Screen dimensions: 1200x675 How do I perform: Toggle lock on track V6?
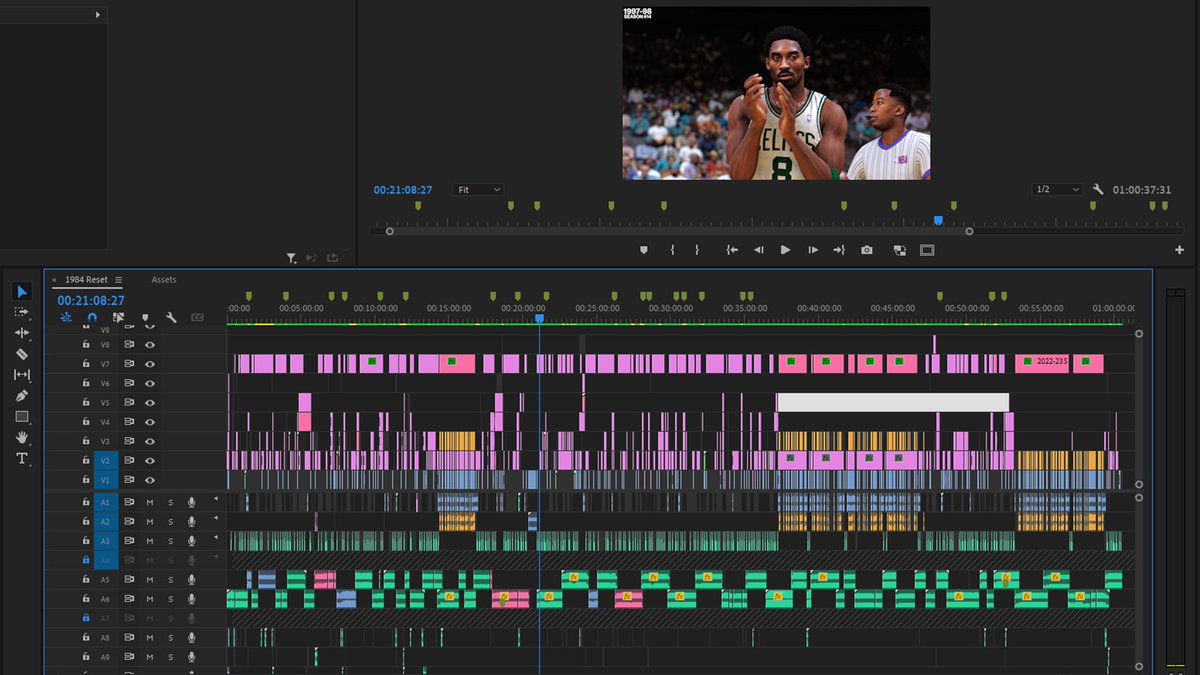coord(86,384)
